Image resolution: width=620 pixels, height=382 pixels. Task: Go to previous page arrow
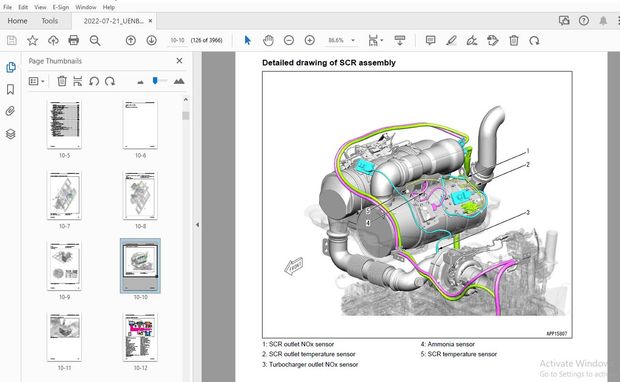[131, 40]
